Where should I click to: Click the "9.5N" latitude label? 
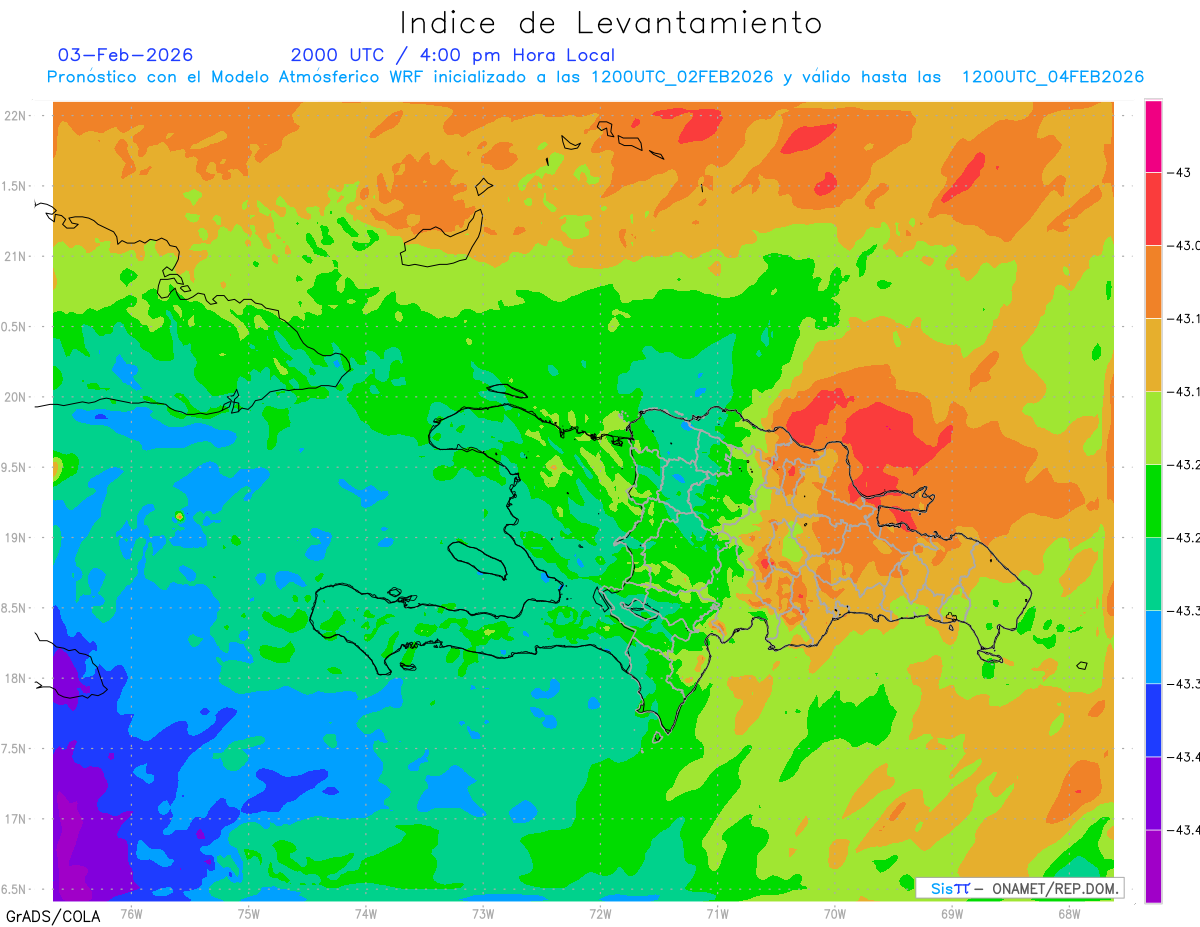(x=15, y=467)
